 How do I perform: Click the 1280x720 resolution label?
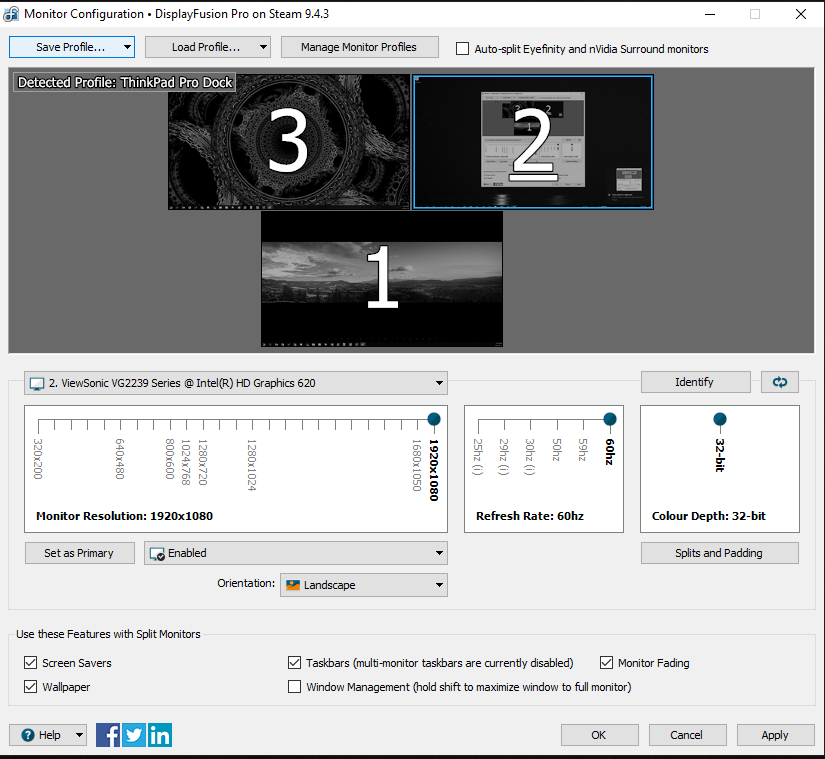203,462
